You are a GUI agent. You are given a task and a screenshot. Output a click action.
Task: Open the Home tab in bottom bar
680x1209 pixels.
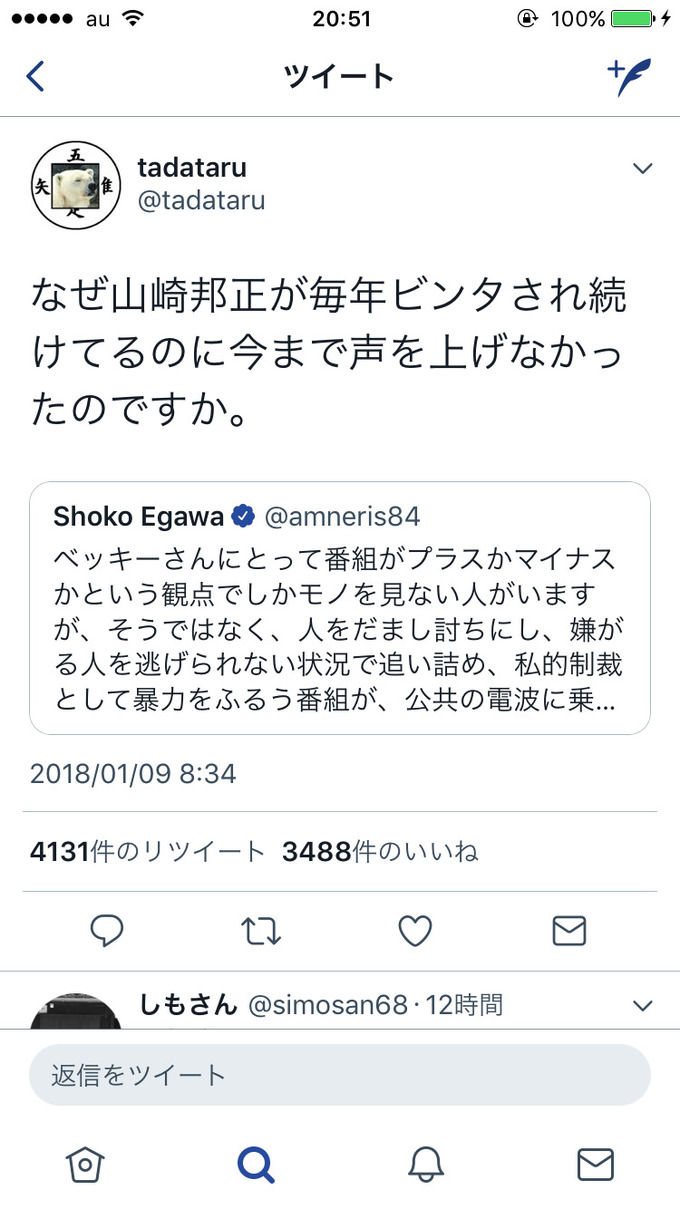[x=85, y=1164]
